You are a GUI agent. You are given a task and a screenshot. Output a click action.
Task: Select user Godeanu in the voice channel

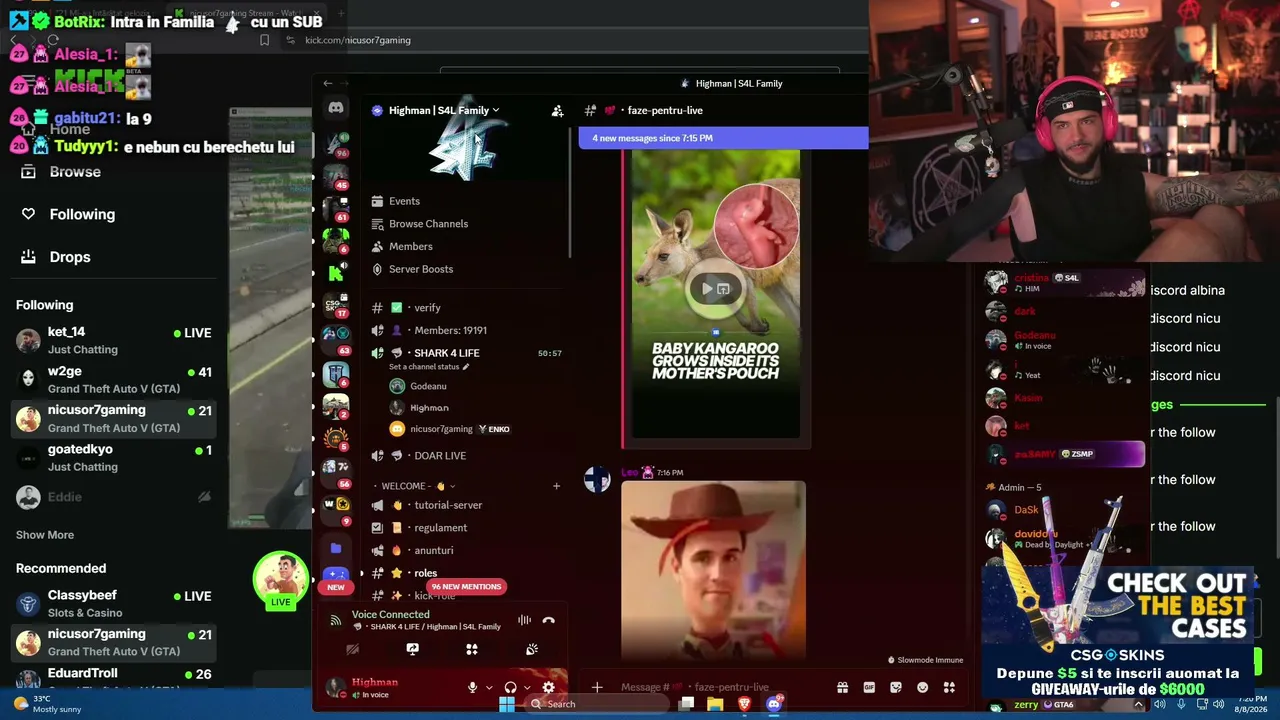click(x=428, y=386)
